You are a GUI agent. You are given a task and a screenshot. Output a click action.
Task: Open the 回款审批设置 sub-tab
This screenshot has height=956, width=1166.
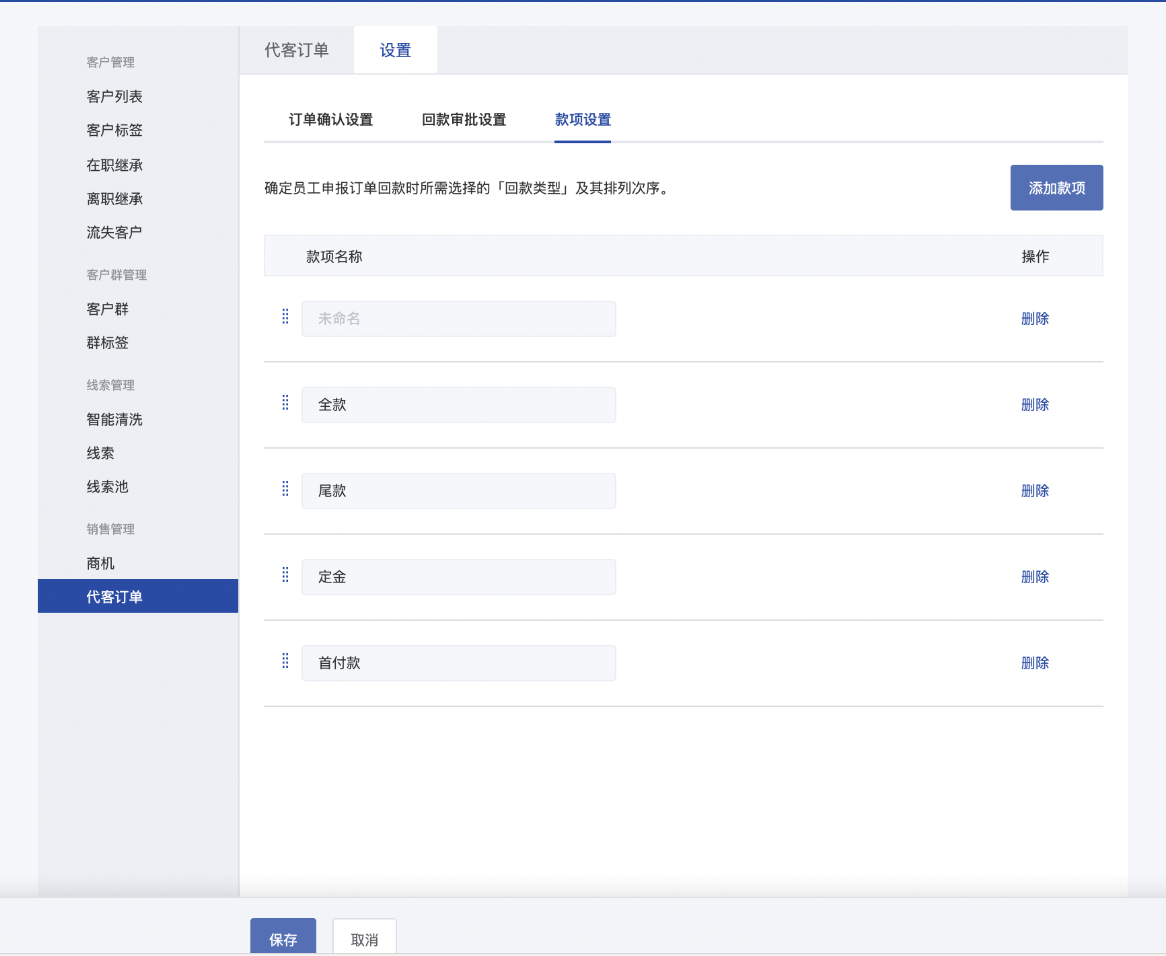click(464, 120)
